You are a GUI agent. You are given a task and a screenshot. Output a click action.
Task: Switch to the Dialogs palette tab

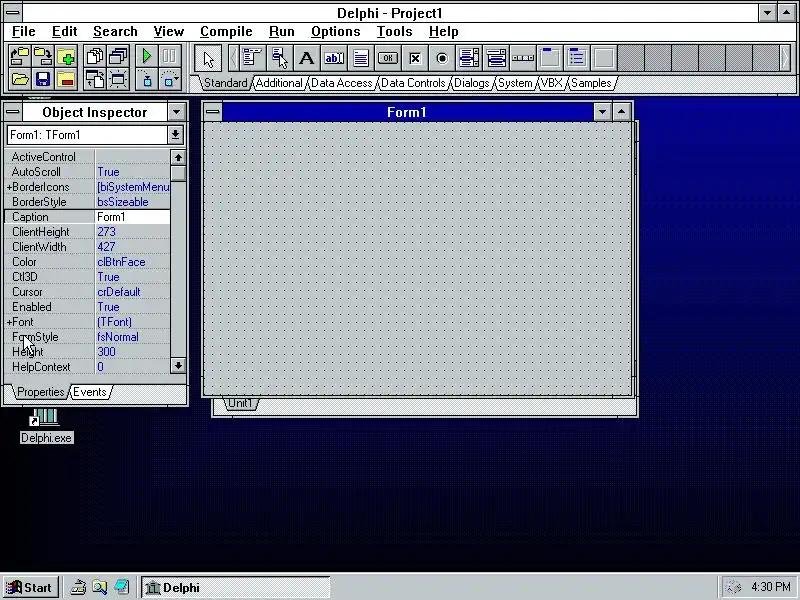click(x=471, y=83)
